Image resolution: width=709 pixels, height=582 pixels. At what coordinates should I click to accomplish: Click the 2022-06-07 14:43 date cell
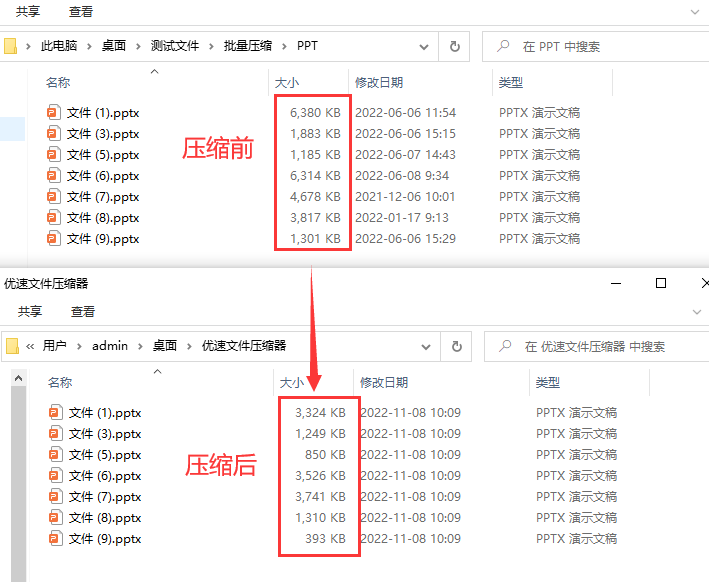(405, 155)
